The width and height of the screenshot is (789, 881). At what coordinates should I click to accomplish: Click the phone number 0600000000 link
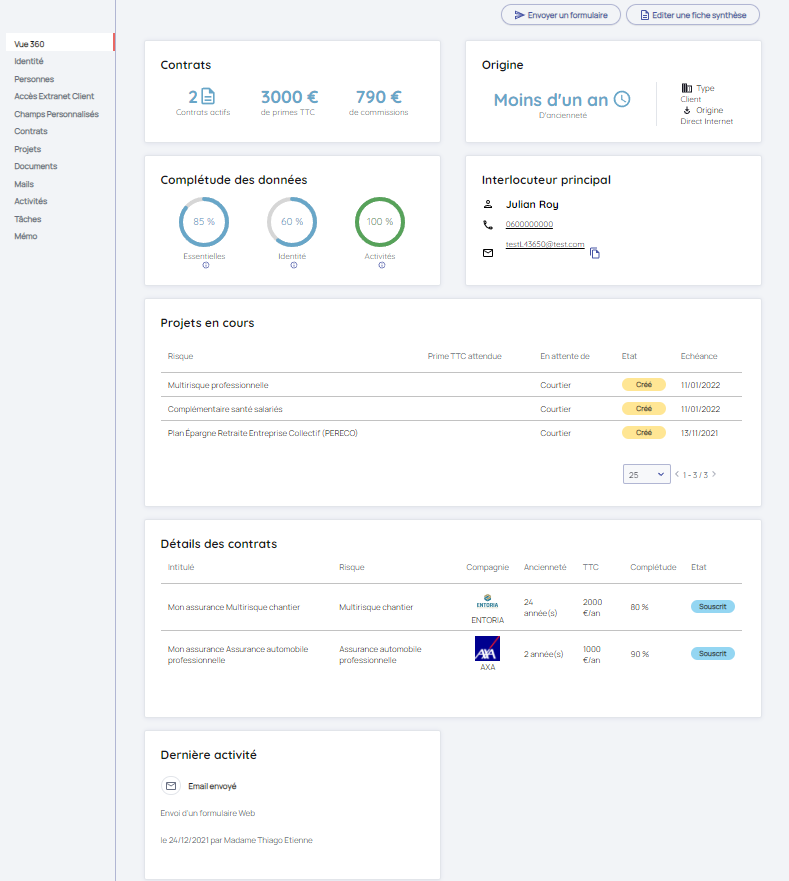click(529, 225)
